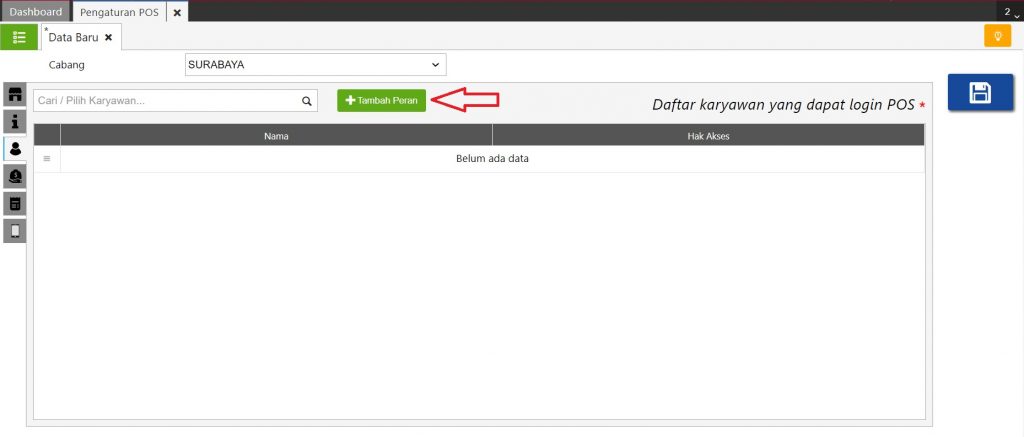Screen dimensions: 1024x437
Task: Open the calculator sidebar icon
Action: pyautogui.click(x=15, y=204)
